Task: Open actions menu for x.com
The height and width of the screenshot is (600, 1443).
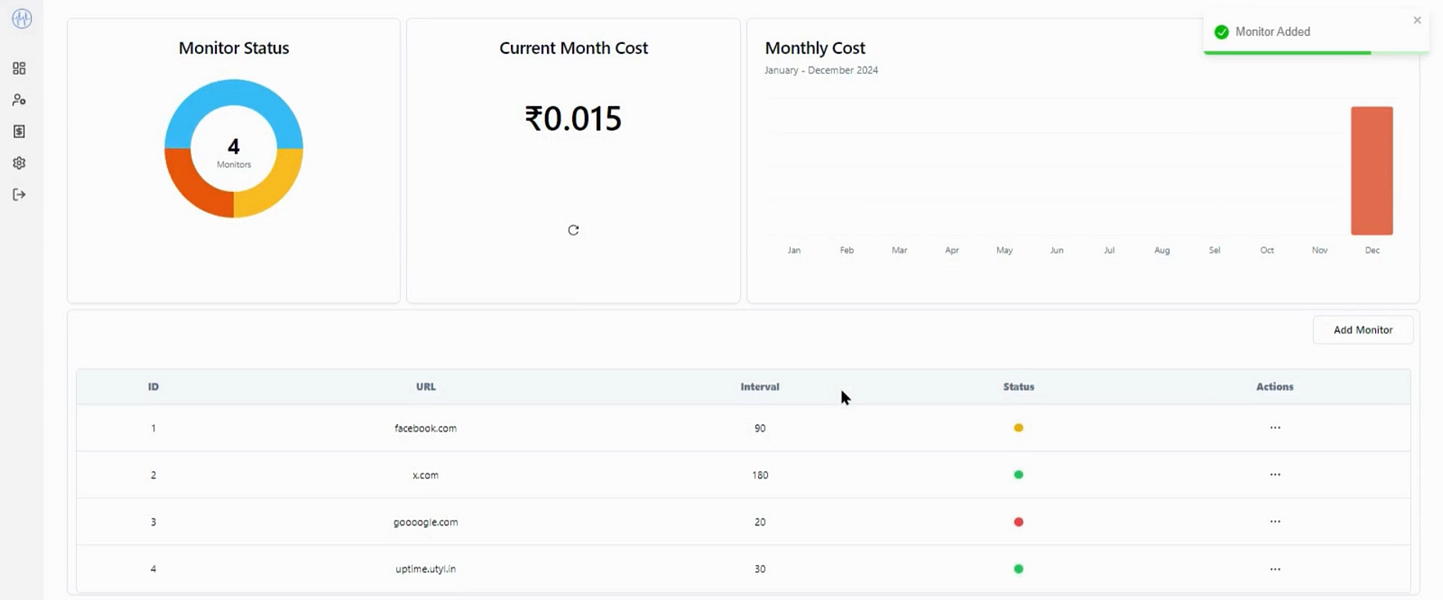Action: coord(1275,475)
